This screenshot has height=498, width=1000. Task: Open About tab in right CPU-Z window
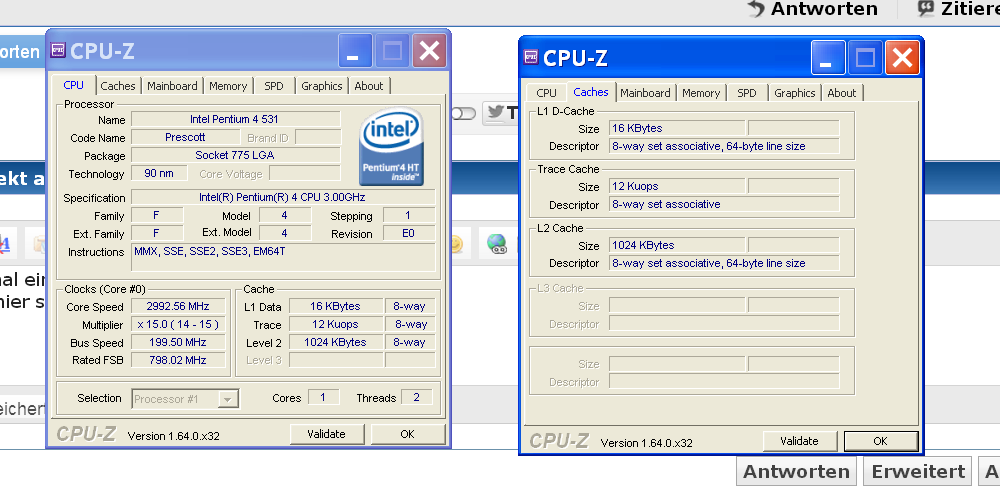click(x=842, y=92)
